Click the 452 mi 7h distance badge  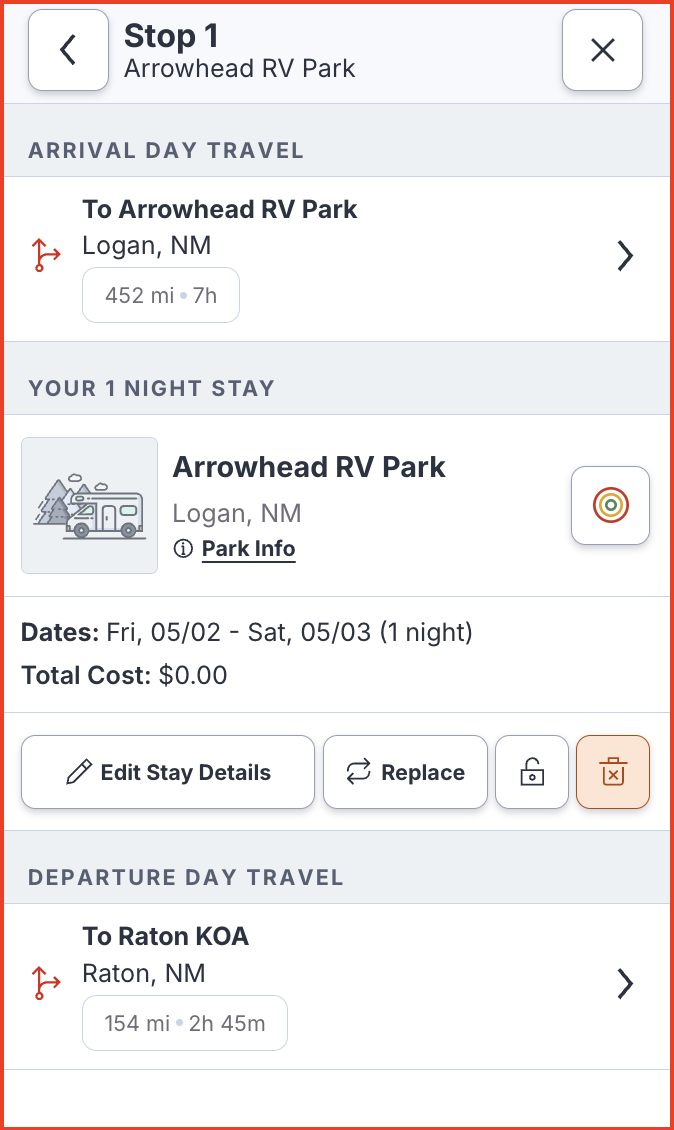click(x=161, y=295)
